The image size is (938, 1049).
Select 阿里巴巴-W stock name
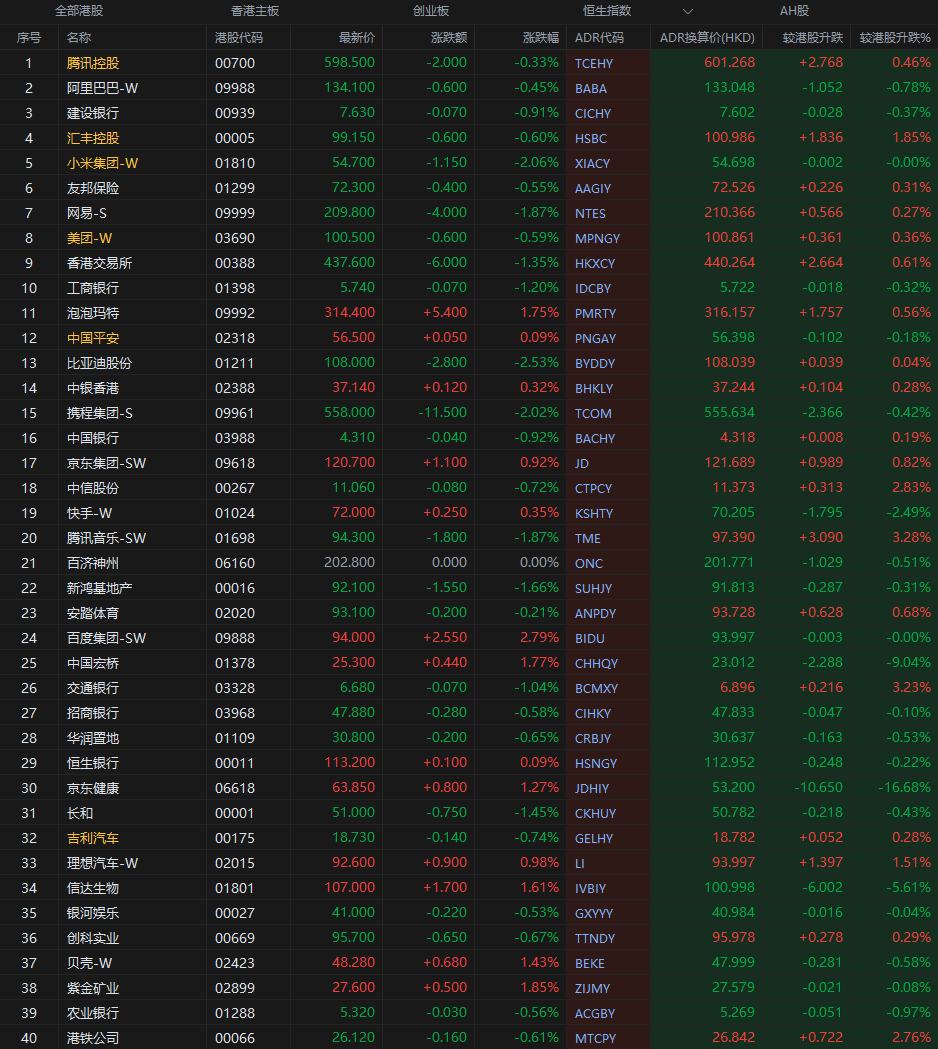click(x=102, y=87)
